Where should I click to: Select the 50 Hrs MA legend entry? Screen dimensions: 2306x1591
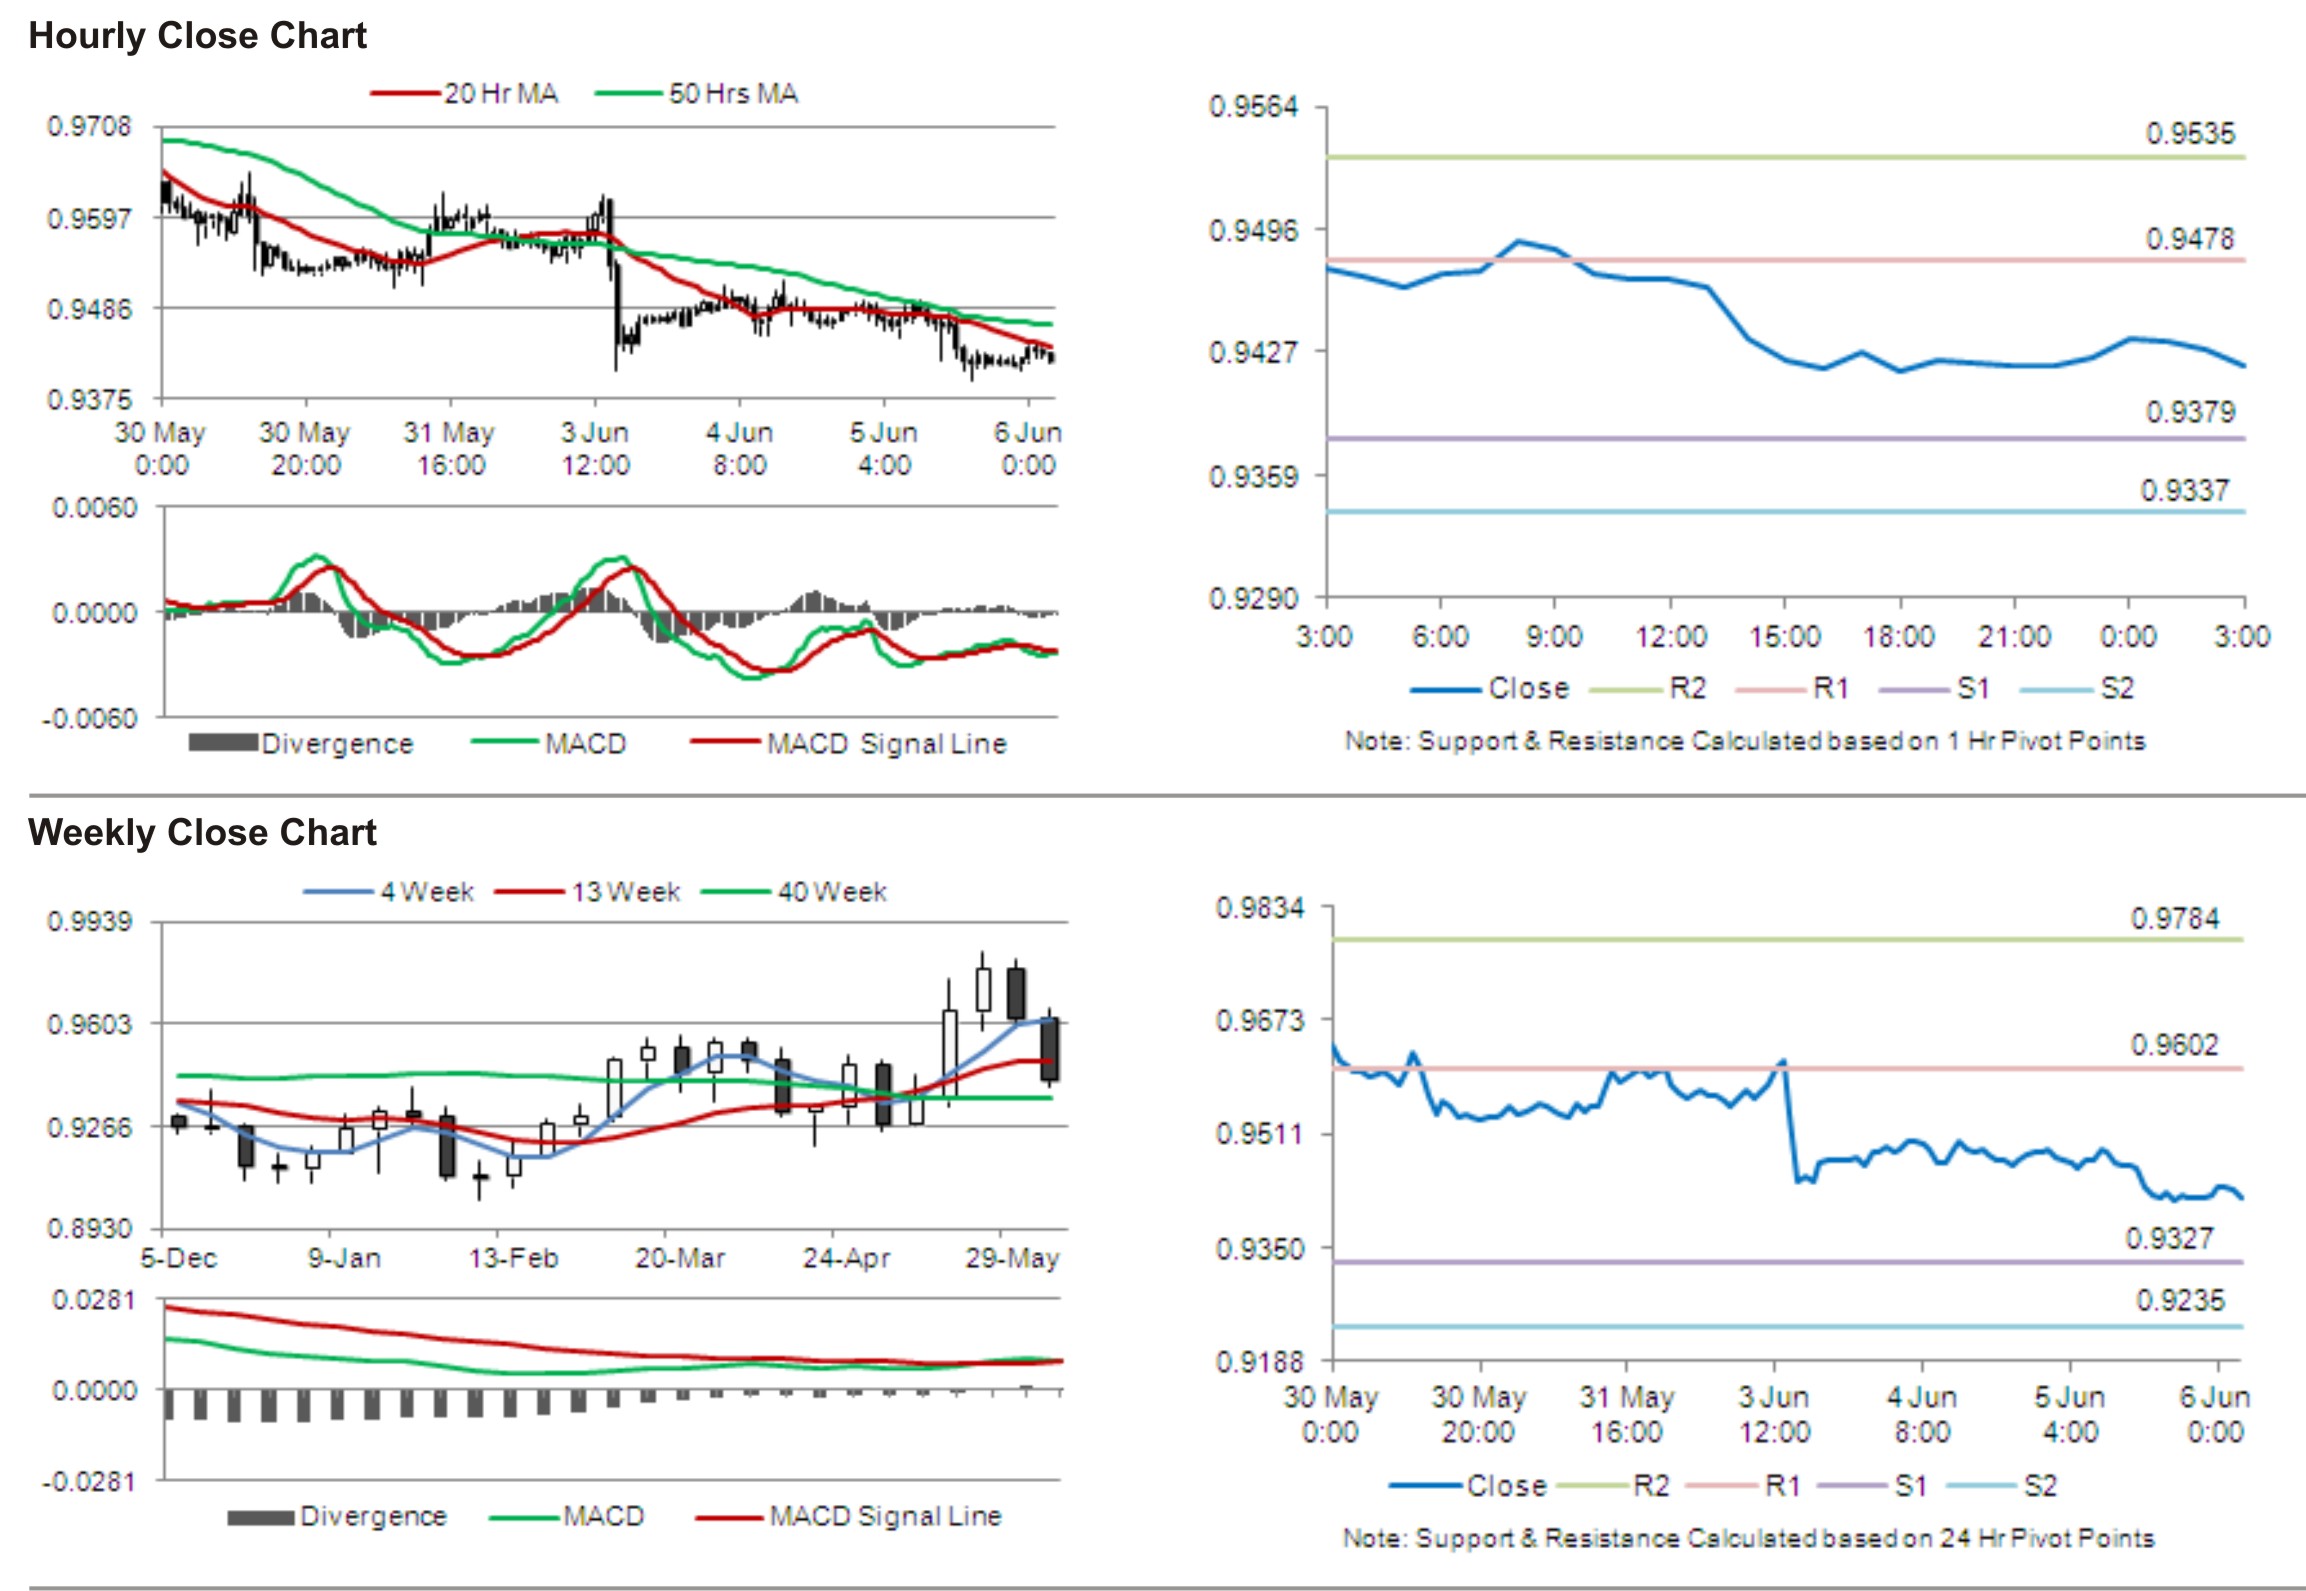[x=697, y=94]
